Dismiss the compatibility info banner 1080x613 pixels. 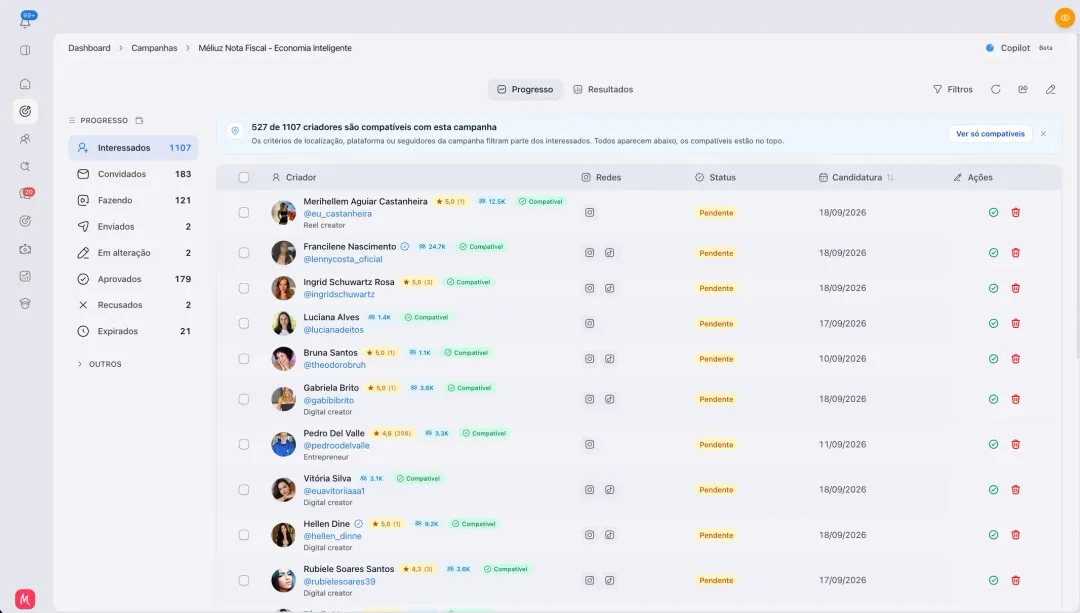pos(1043,134)
